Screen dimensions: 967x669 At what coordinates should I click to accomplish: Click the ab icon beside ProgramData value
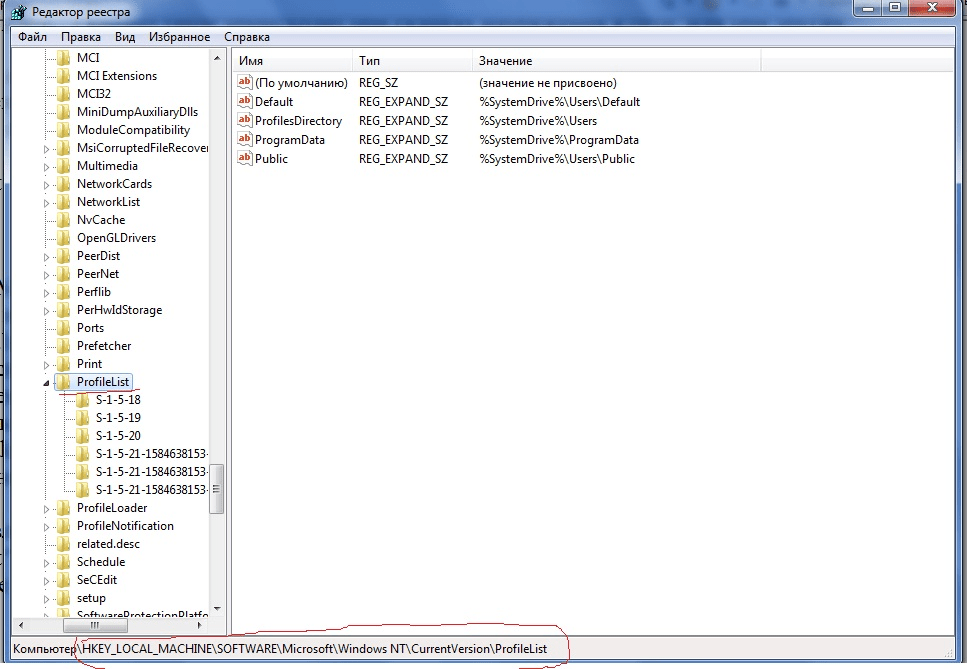click(245, 140)
